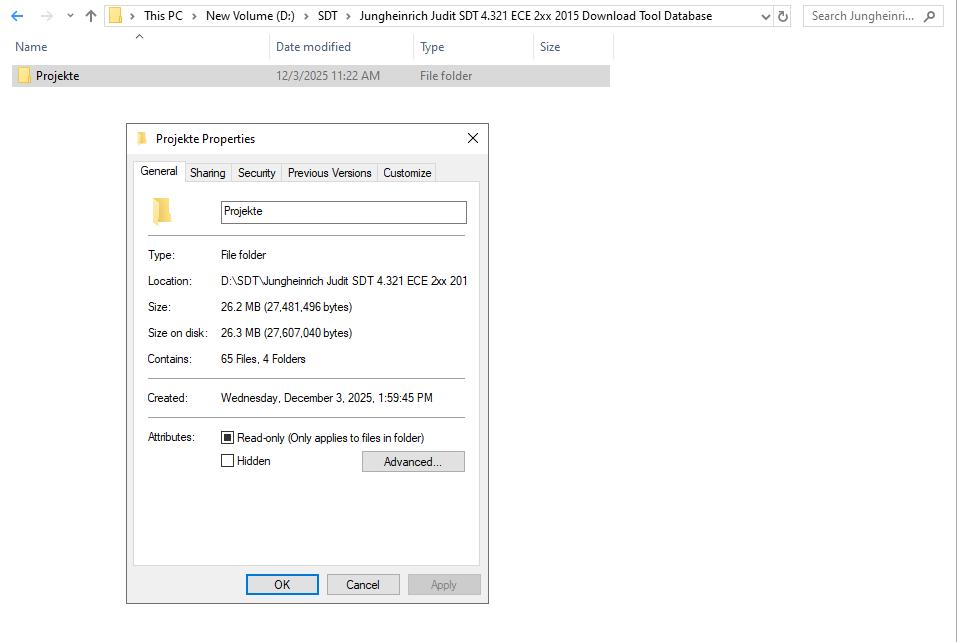Image resolution: width=957 pixels, height=642 pixels.
Task: Open the Security tab
Action: [256, 173]
